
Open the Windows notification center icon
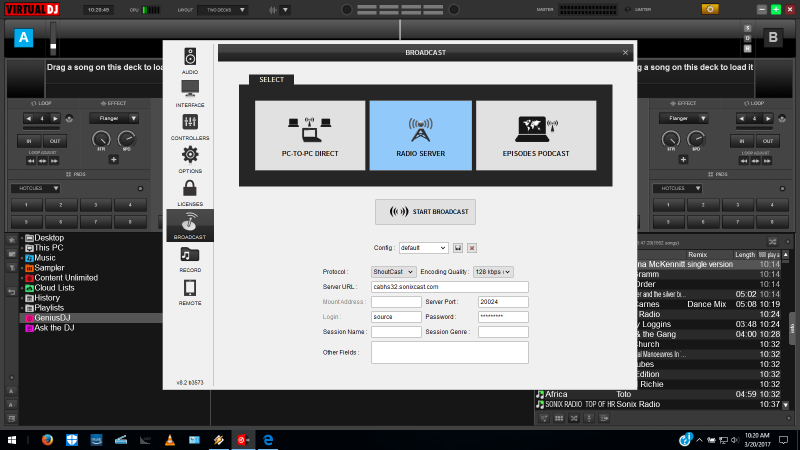click(x=784, y=440)
